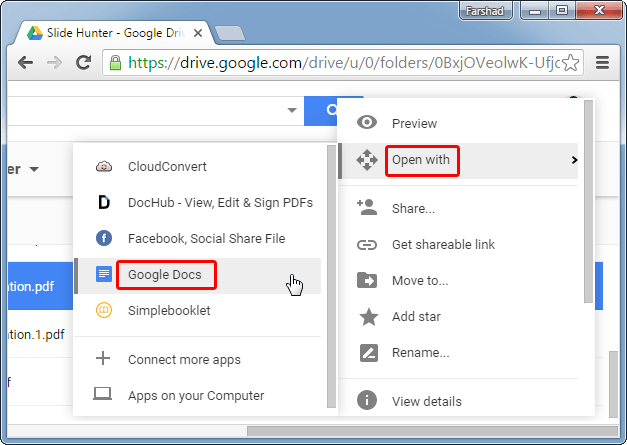
Task: Click Apps on your Computer
Action: click(x=196, y=395)
